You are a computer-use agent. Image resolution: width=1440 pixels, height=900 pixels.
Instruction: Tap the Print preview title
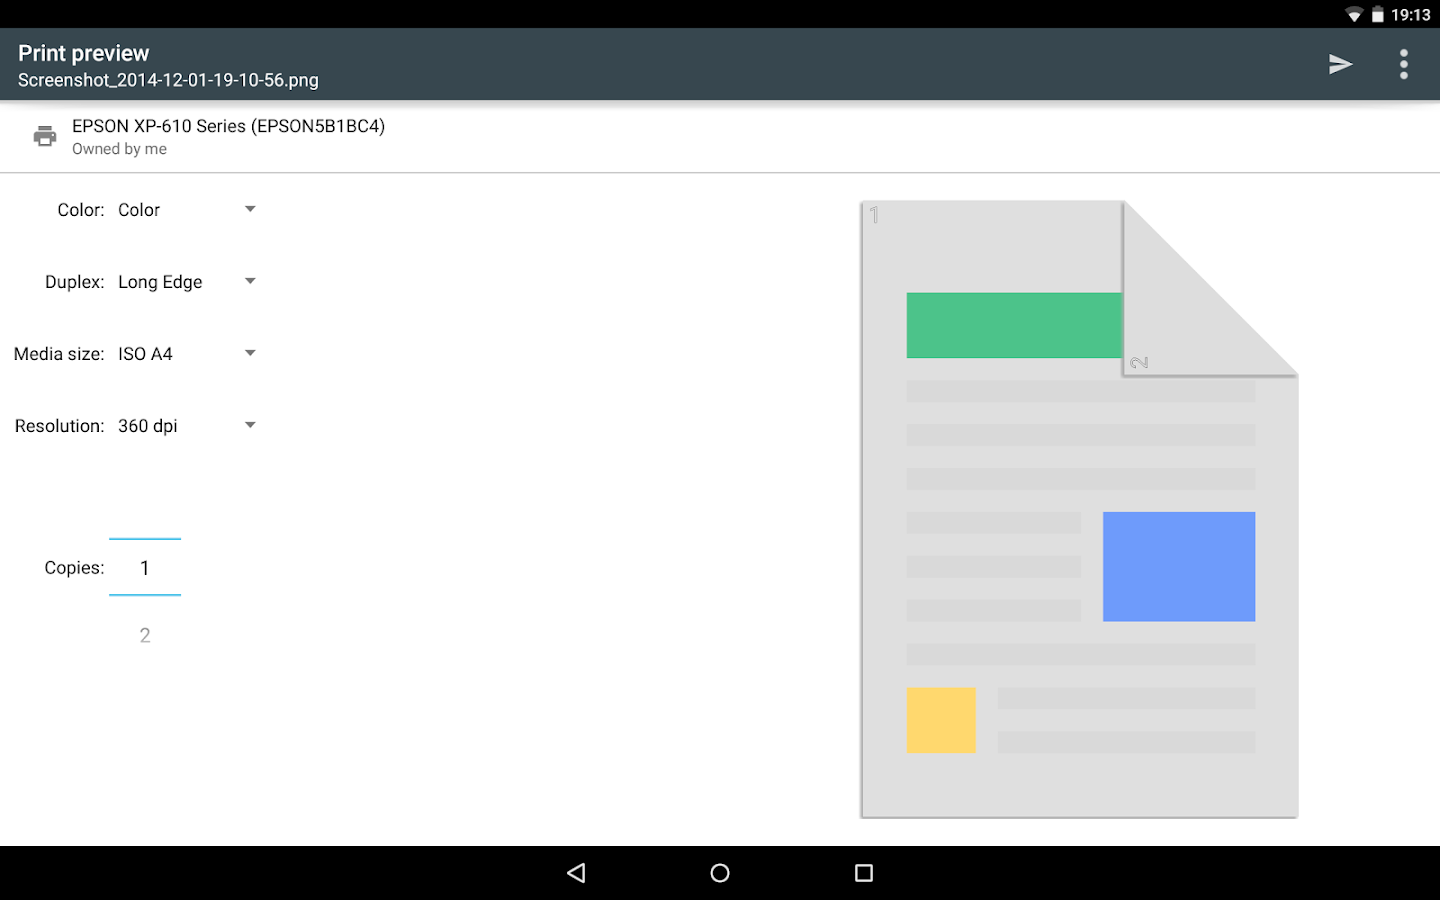coord(84,53)
